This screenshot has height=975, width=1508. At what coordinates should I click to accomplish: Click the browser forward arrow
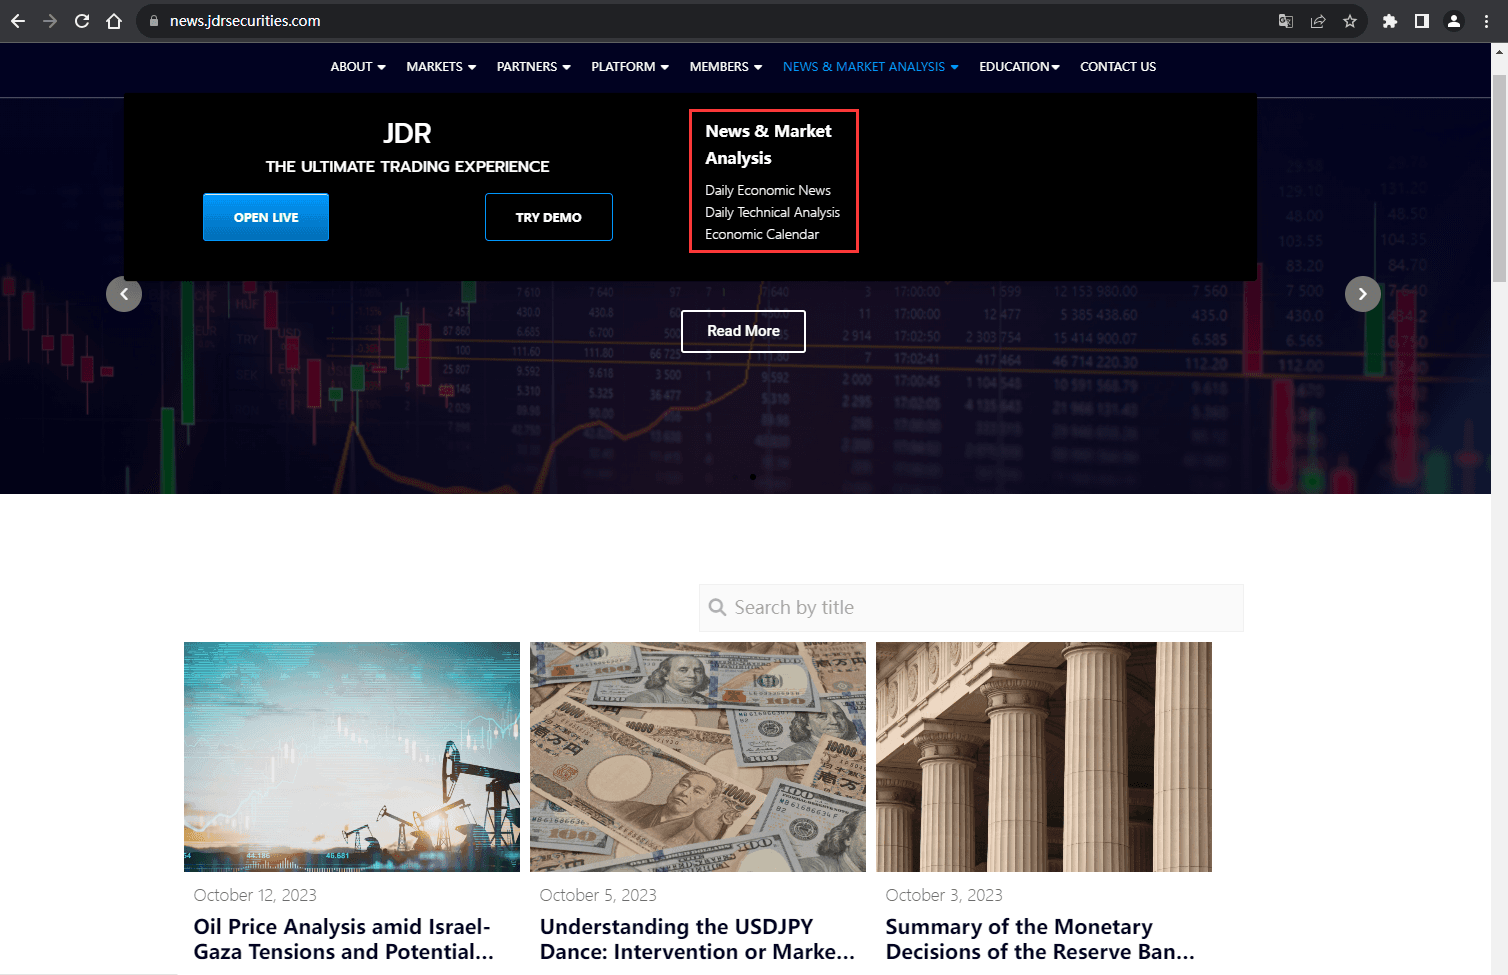50,21
